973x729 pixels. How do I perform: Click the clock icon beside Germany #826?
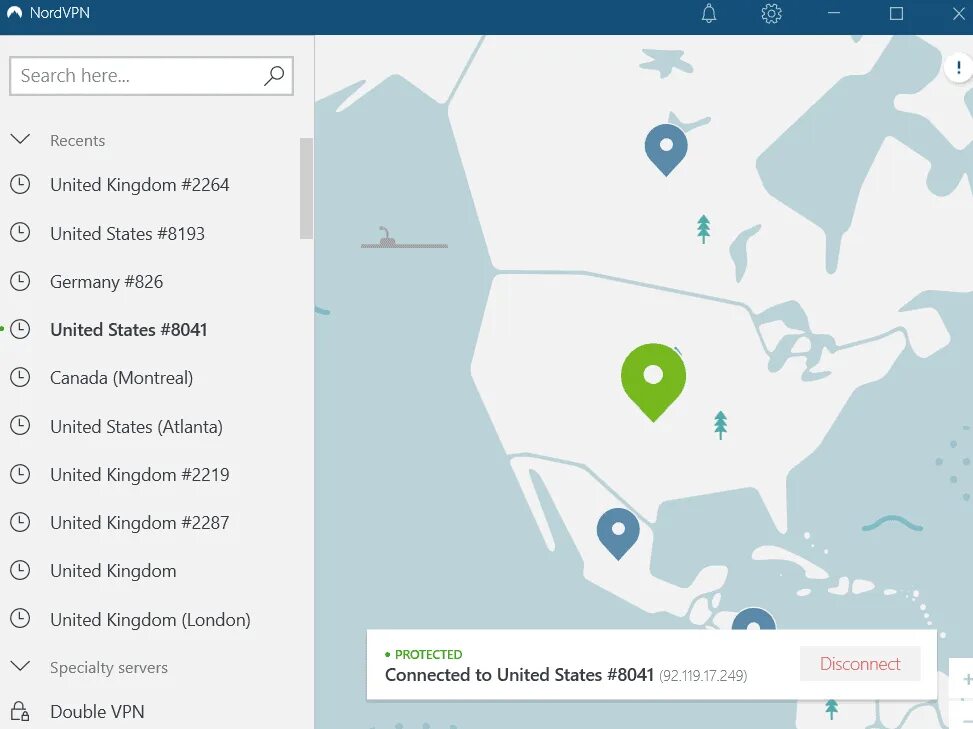click(20, 281)
